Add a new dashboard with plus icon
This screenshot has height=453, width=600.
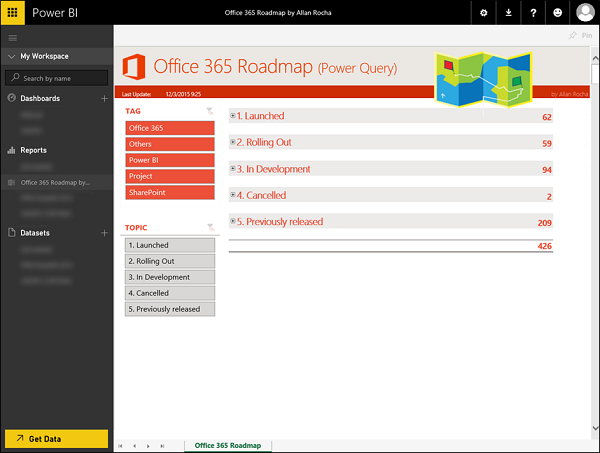pos(104,99)
